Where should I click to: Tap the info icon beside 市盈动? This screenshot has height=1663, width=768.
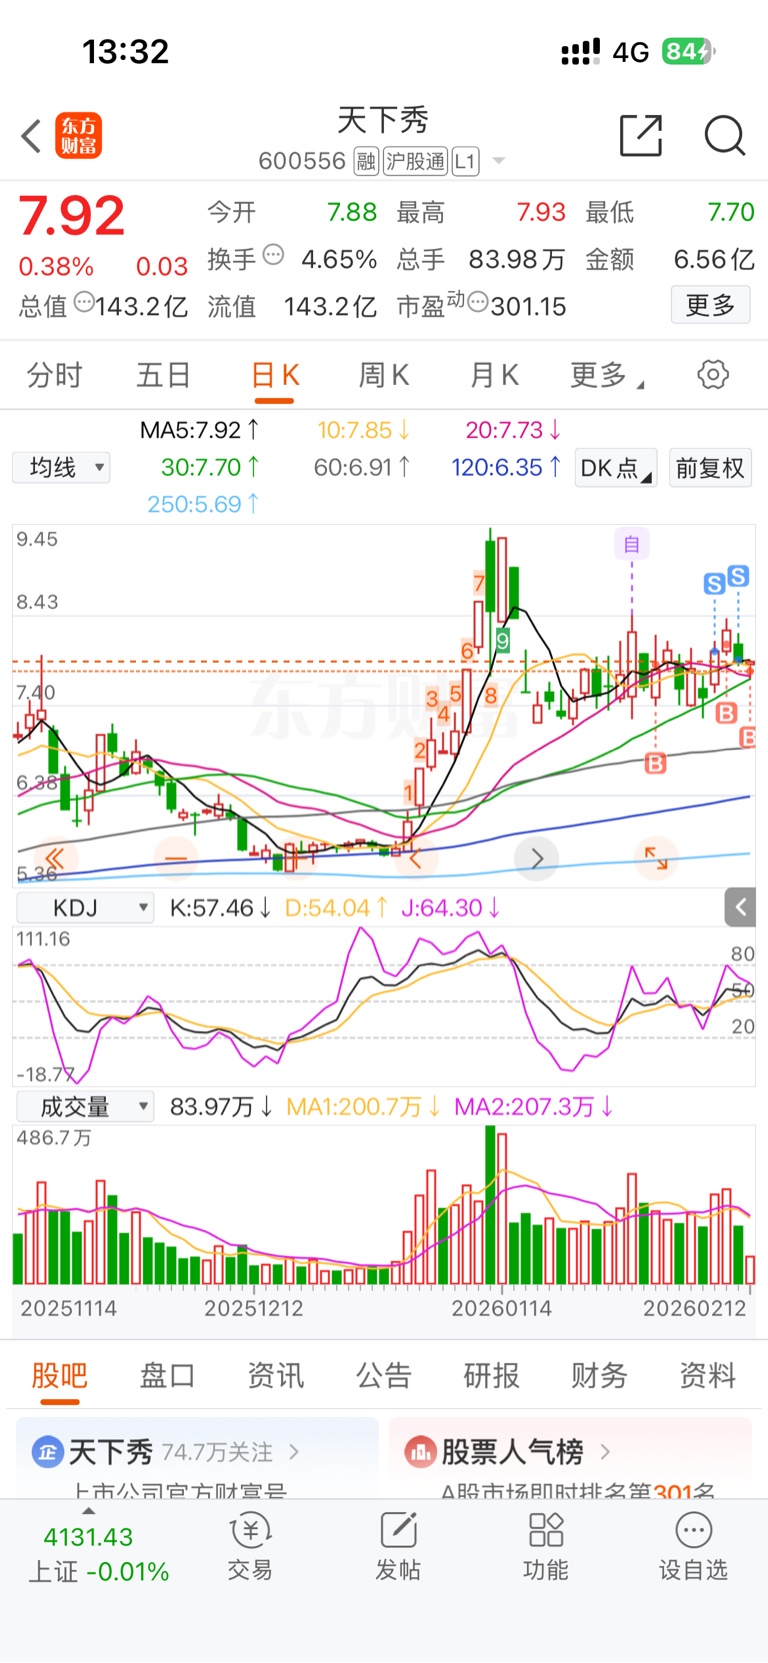478,301
